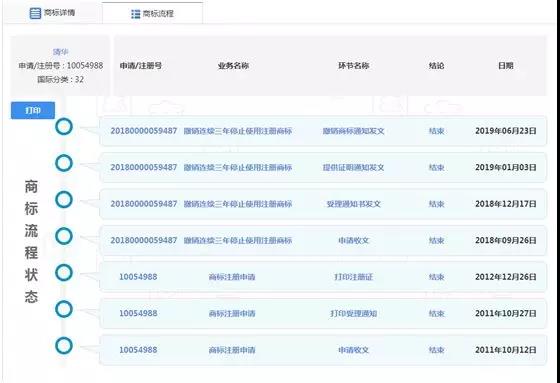Click number 2018000059487 in 2018年12月17日 row
The image size is (560, 383).
(144, 204)
